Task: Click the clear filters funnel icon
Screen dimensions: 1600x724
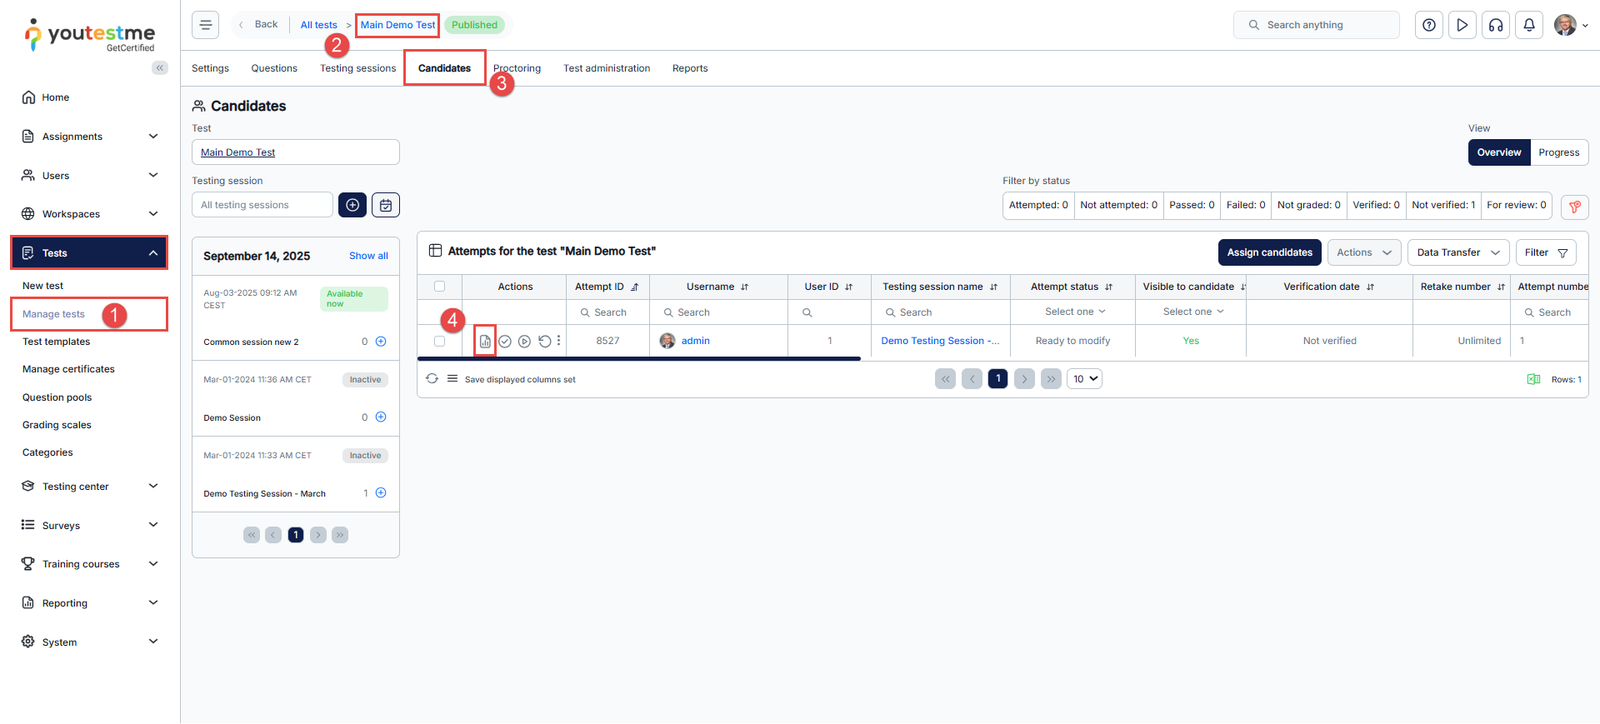Action: click(1575, 206)
